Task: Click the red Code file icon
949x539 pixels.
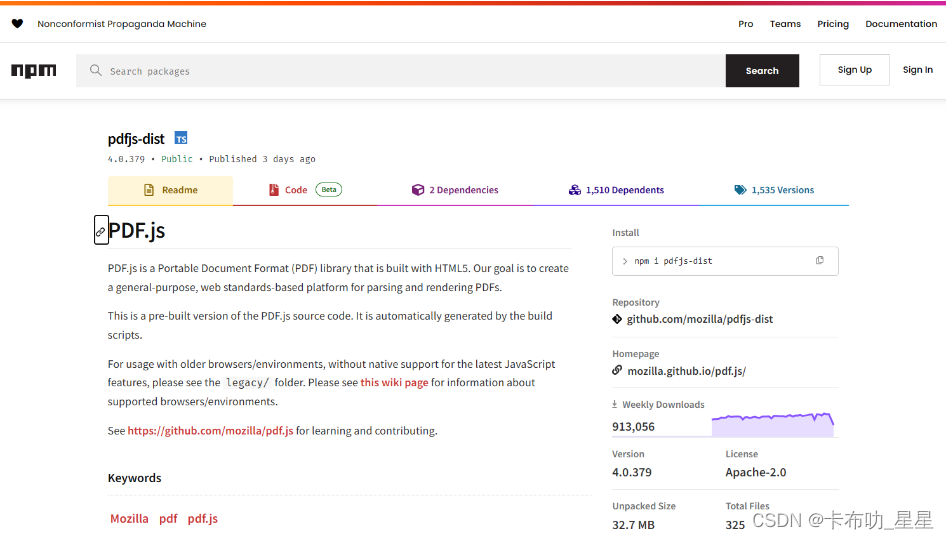Action: tap(274, 190)
